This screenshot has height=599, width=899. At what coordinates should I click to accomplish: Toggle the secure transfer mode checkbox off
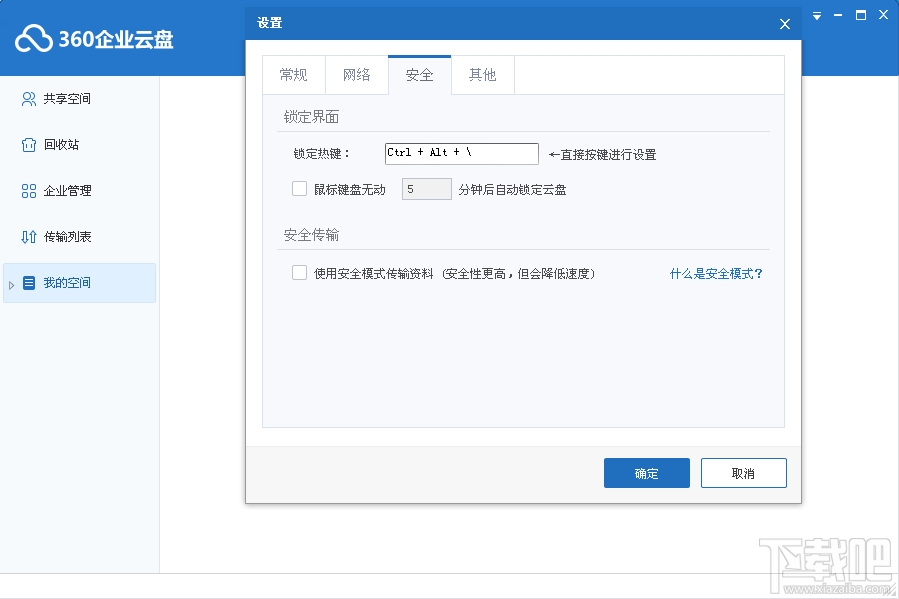(x=299, y=272)
